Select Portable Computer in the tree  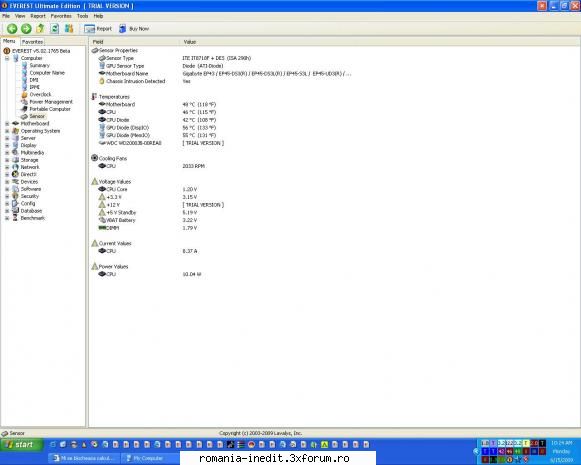pos(50,109)
